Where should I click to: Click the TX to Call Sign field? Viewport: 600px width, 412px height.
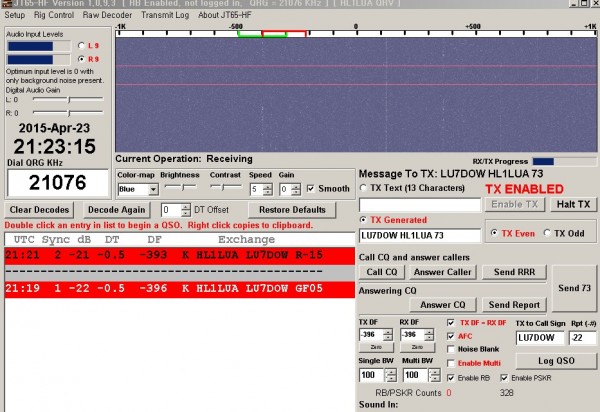(x=540, y=337)
